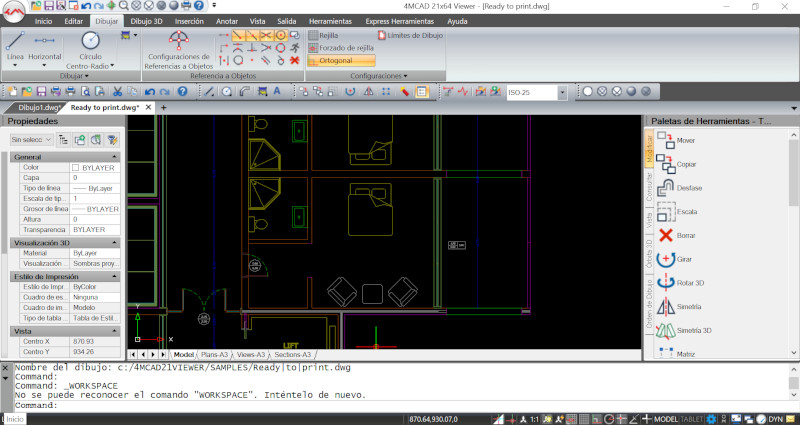
Task: Collapse the Vista properties section
Action: click(115, 331)
